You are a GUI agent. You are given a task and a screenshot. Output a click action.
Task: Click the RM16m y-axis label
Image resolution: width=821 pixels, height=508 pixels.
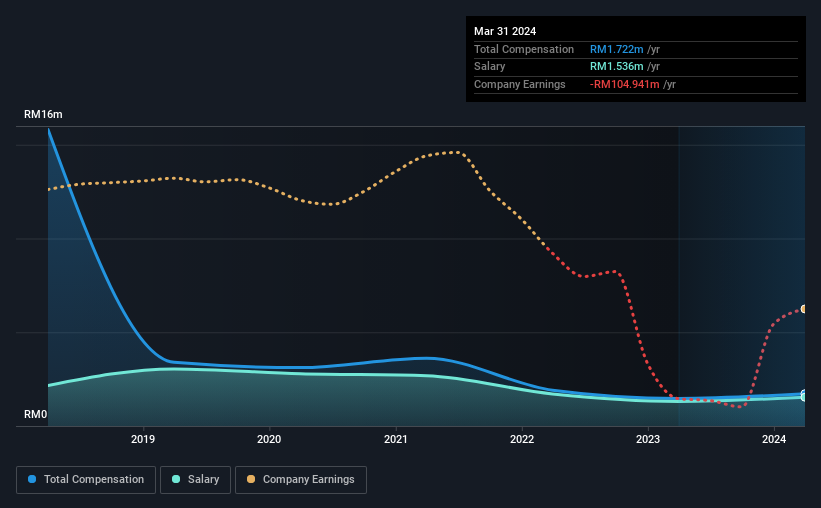coord(43,114)
